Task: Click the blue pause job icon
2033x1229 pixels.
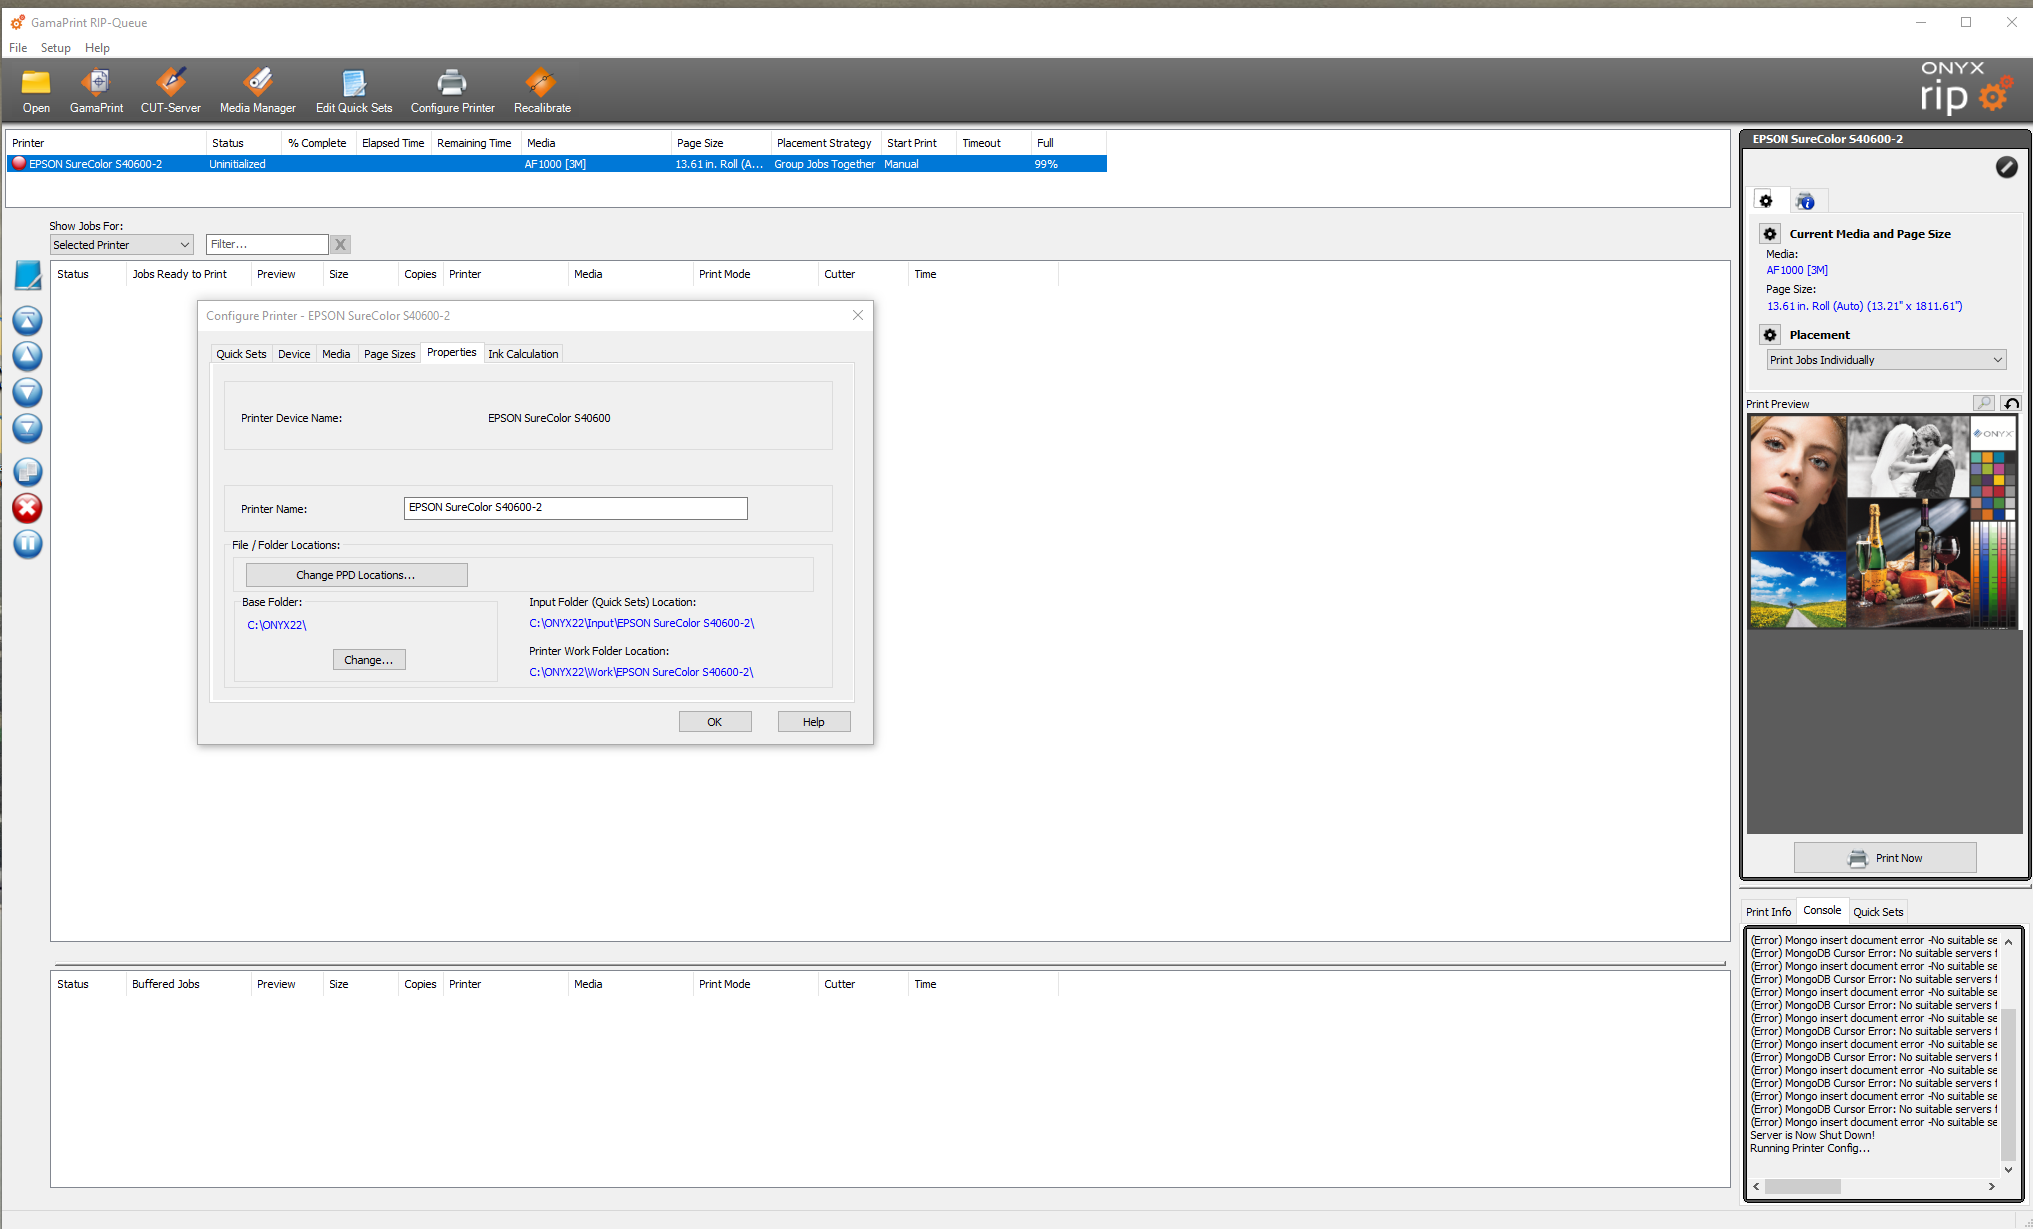Action: coord(27,544)
